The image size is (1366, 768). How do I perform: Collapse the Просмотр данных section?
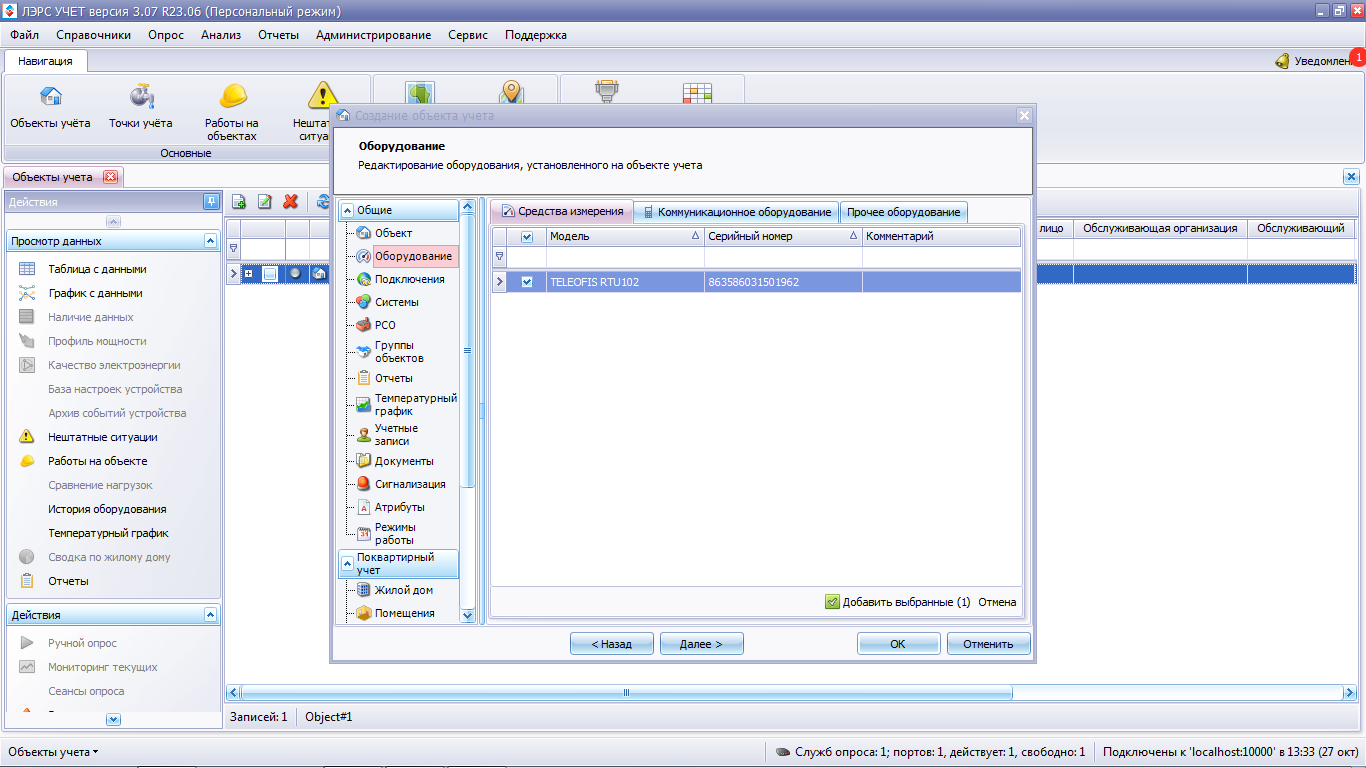(210, 241)
